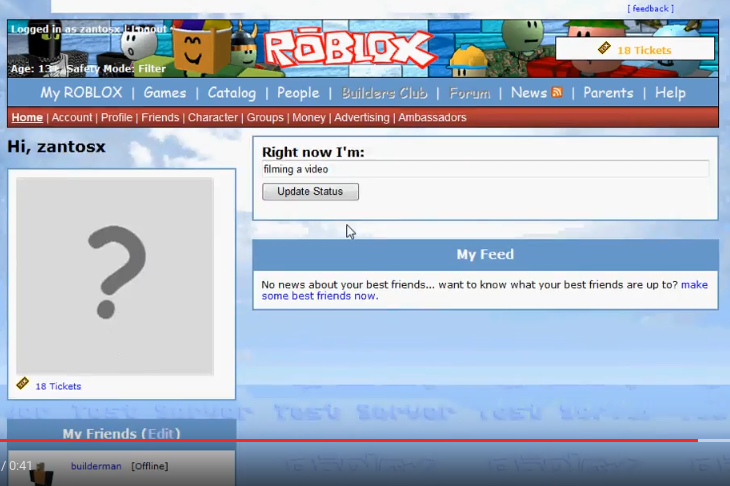Viewport: 730px width, 486px height.
Task: Click Edit in My Friends header
Action: (x=161, y=433)
